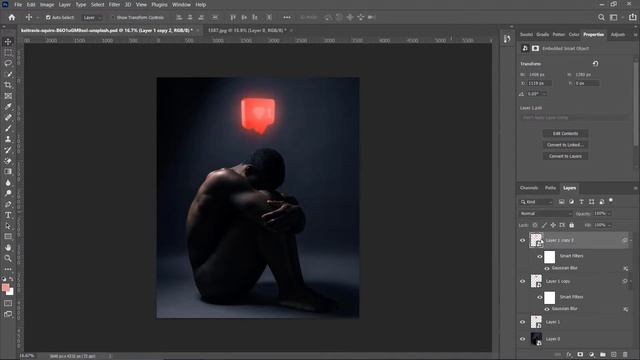Open the Fill value dropdown arrow
This screenshot has width=640, height=360.
[x=609, y=225]
